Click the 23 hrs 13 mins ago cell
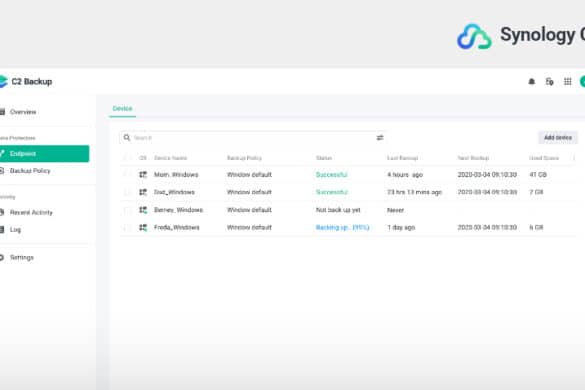This screenshot has width=585, height=390. (x=414, y=192)
